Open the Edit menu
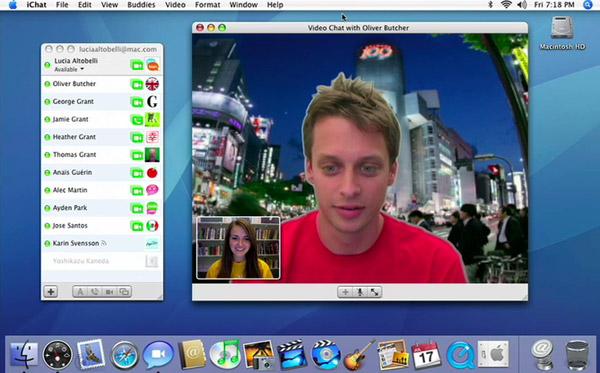 [85, 5]
